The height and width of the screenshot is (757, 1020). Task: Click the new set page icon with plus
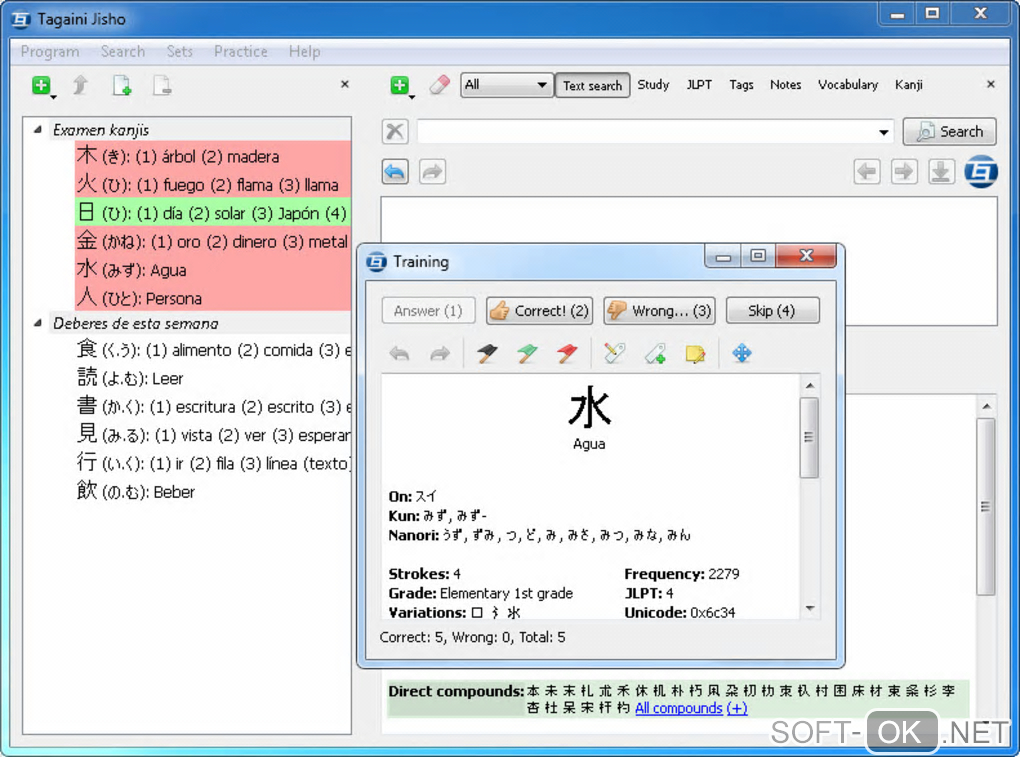click(122, 85)
